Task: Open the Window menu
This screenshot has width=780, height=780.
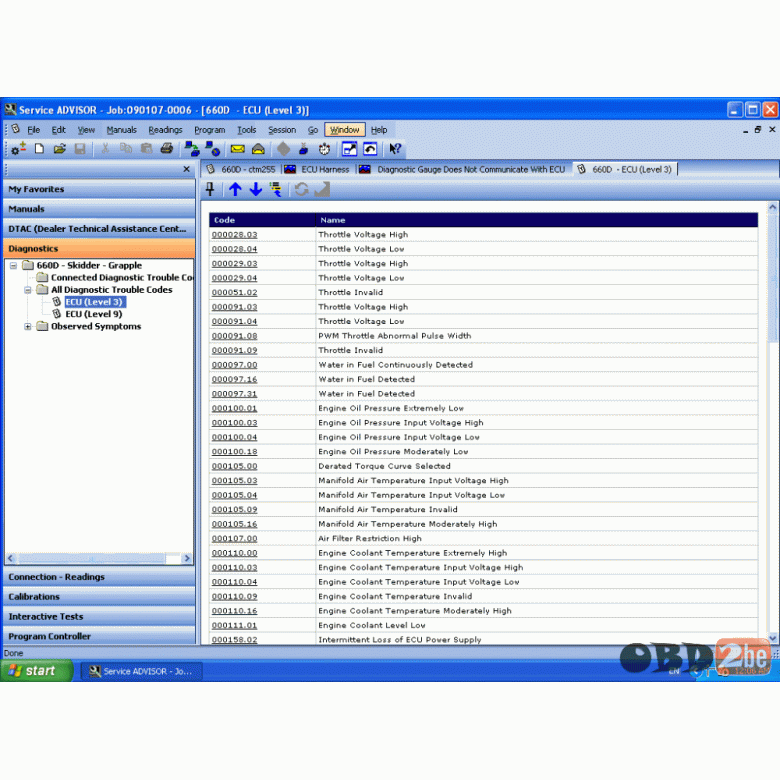Action: [344, 130]
